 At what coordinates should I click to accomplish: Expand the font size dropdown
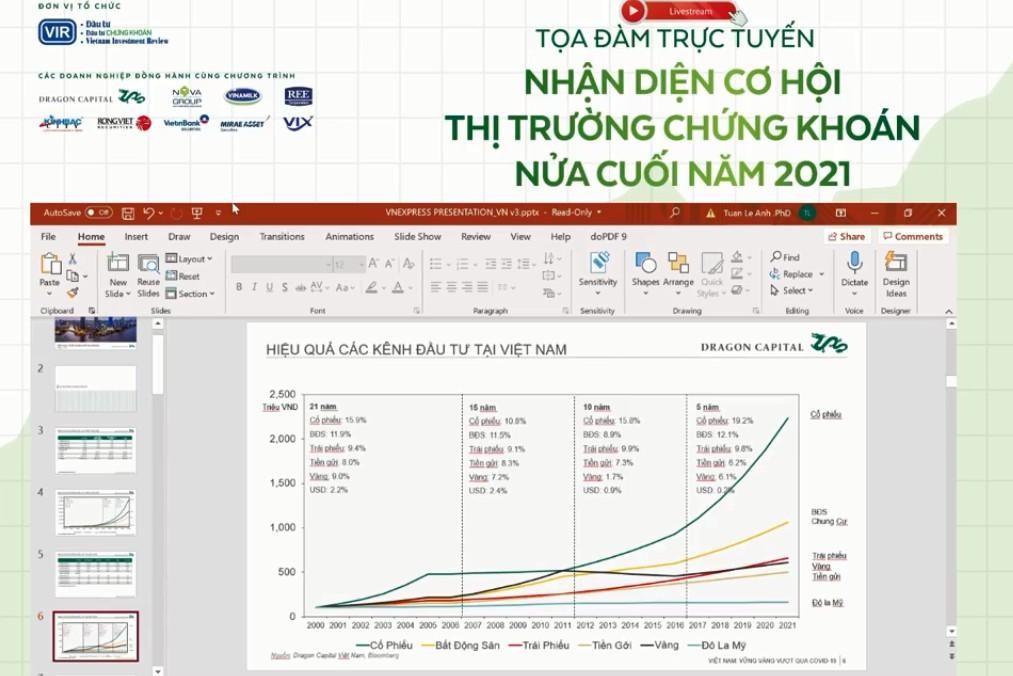(x=361, y=264)
